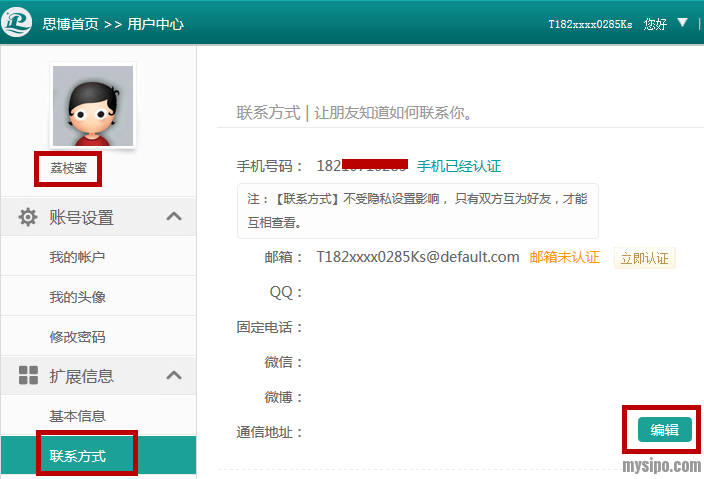Click 用户中心 in the breadcrumb

pyautogui.click(x=155, y=24)
